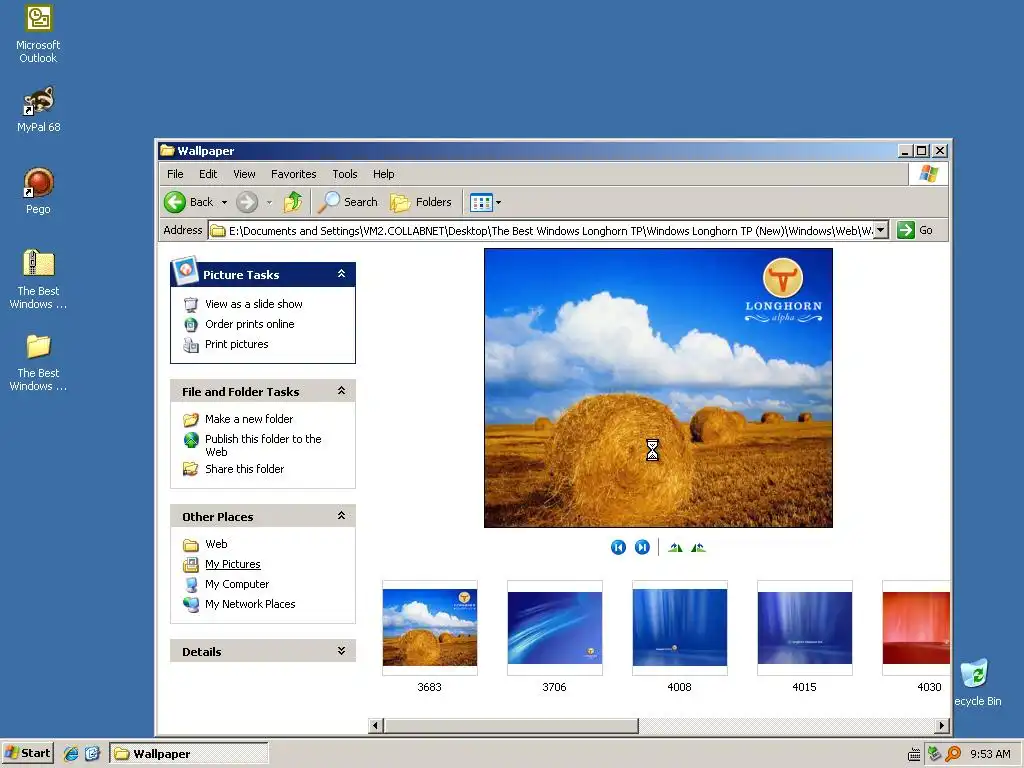Launch Internet Explorer from Quick Launch
The image size is (1024, 768).
pyautogui.click(x=71, y=754)
